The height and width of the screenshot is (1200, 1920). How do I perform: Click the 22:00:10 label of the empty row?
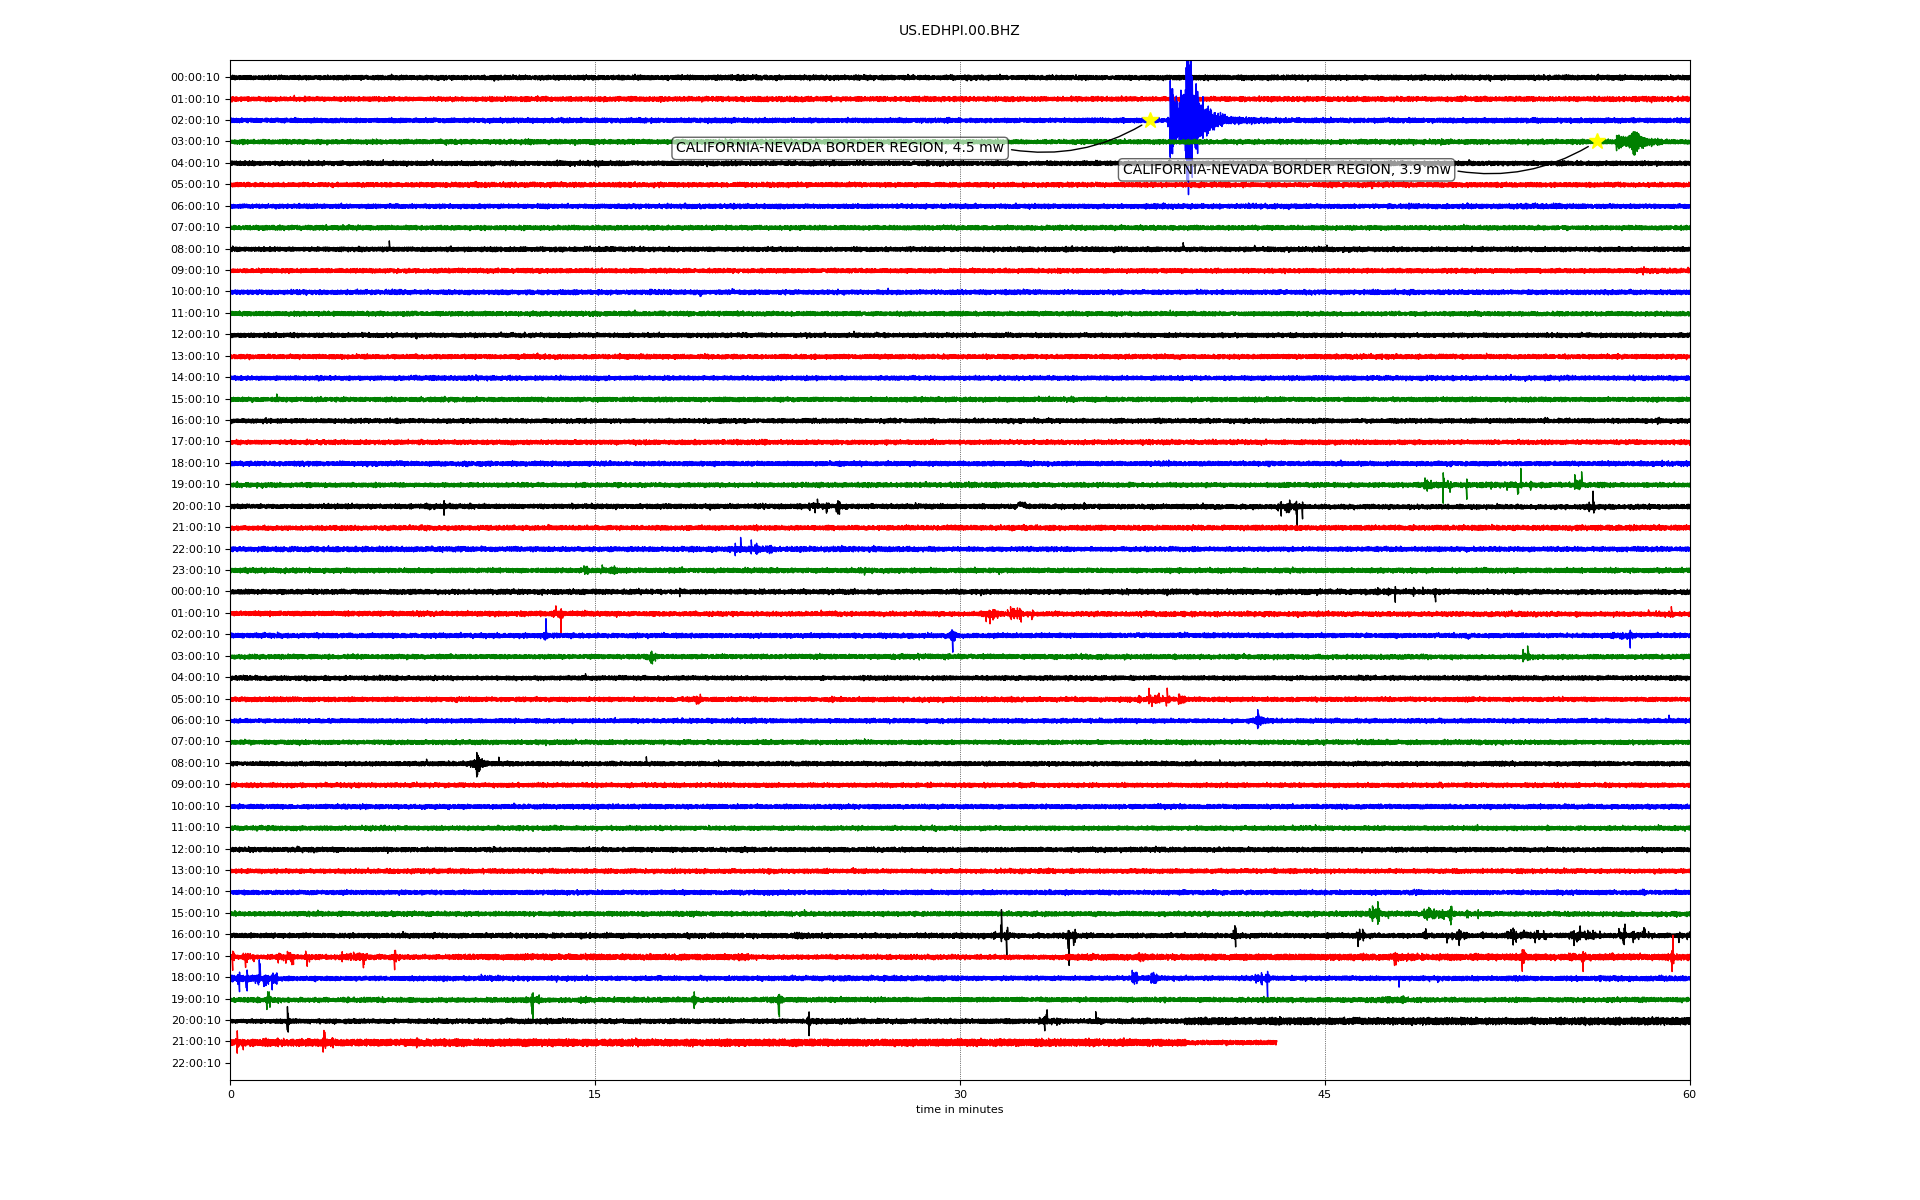(195, 1063)
